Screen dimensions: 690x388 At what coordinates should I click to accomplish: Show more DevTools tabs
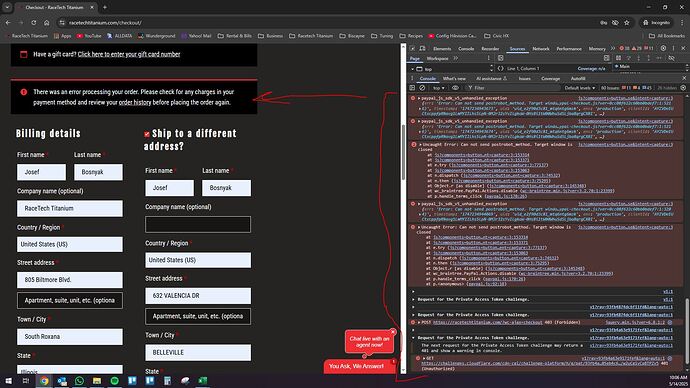(x=613, y=48)
